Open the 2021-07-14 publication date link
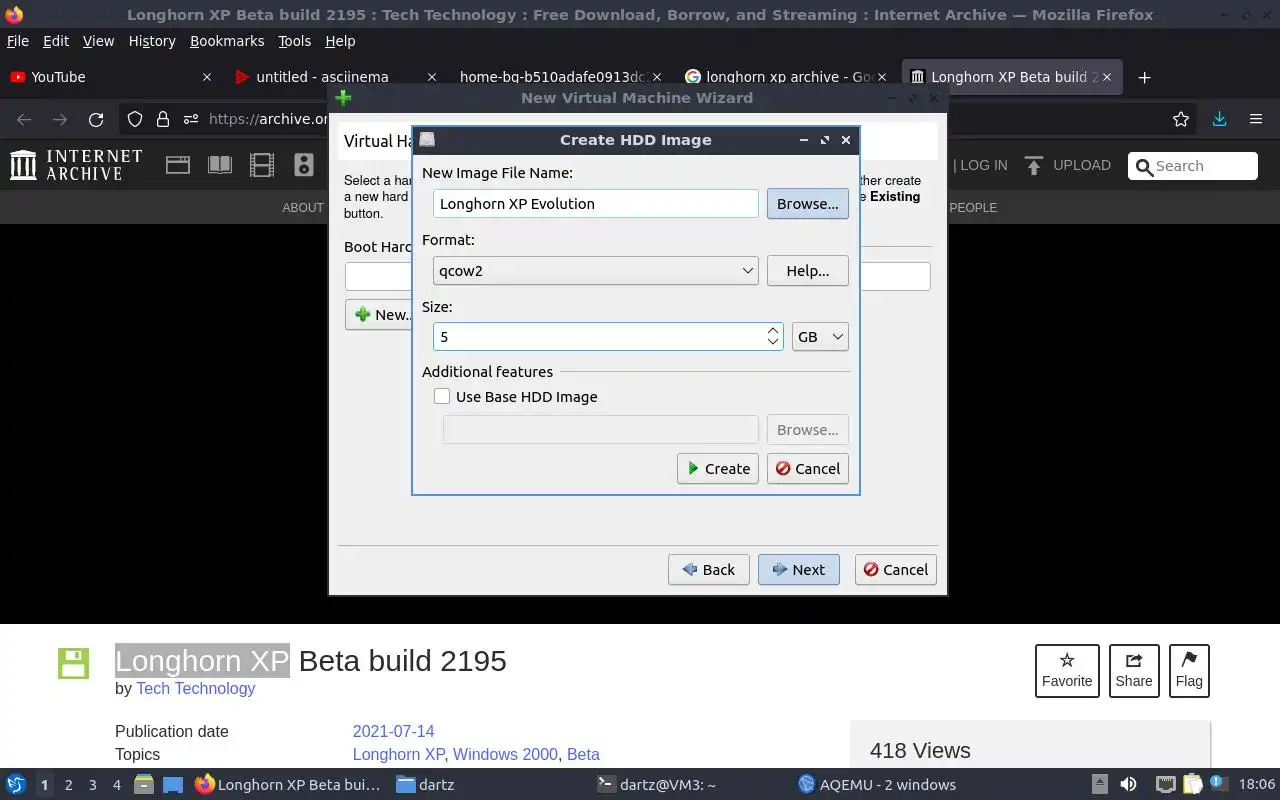This screenshot has width=1280, height=800. point(394,731)
